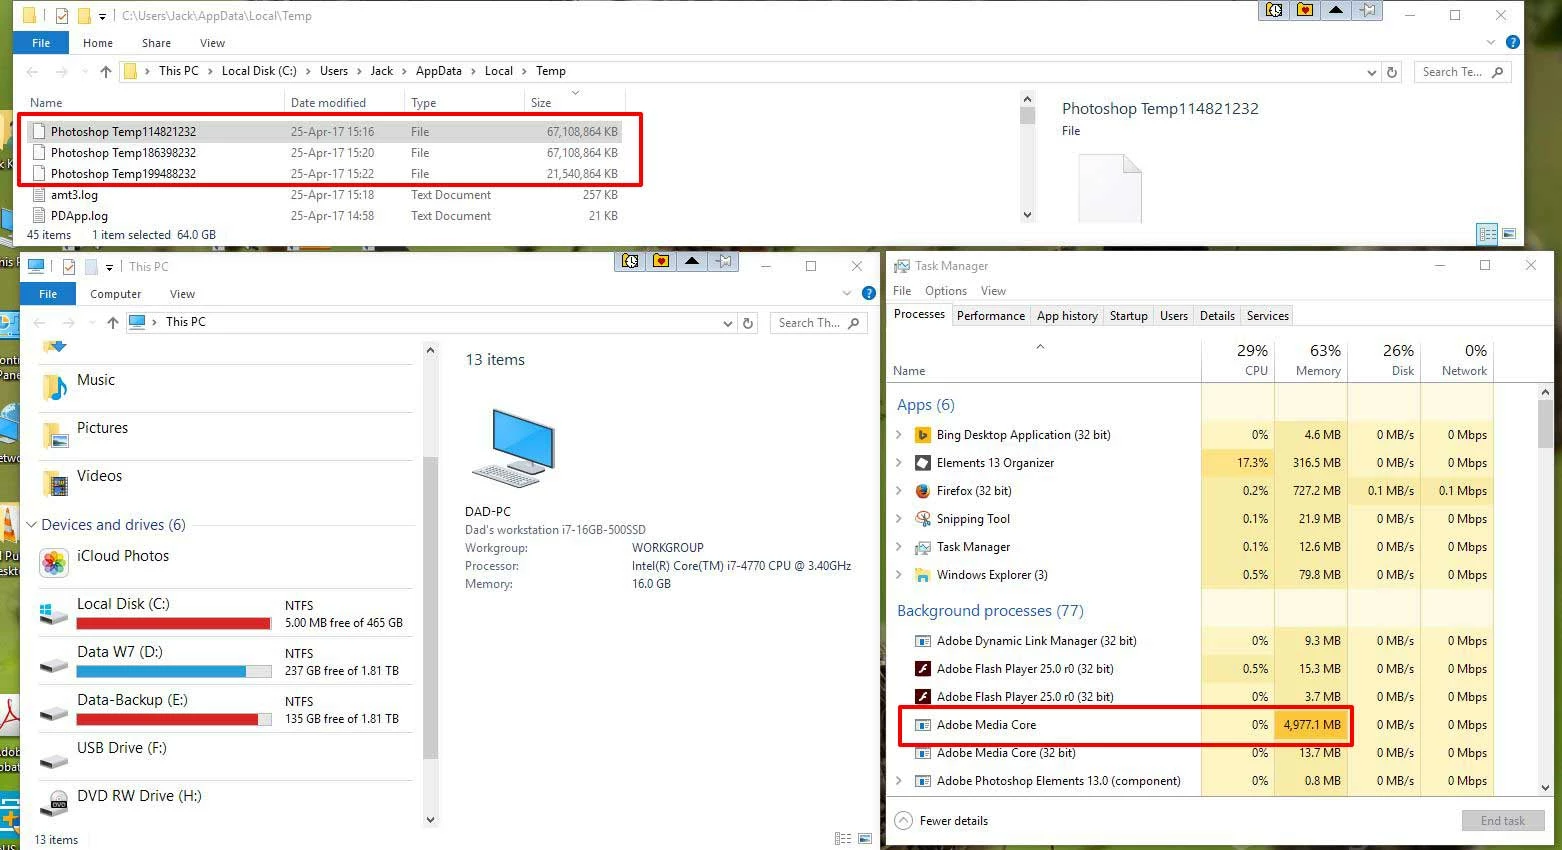The height and width of the screenshot is (850, 1562).
Task: Open help icon in This PC window
Action: pos(869,293)
